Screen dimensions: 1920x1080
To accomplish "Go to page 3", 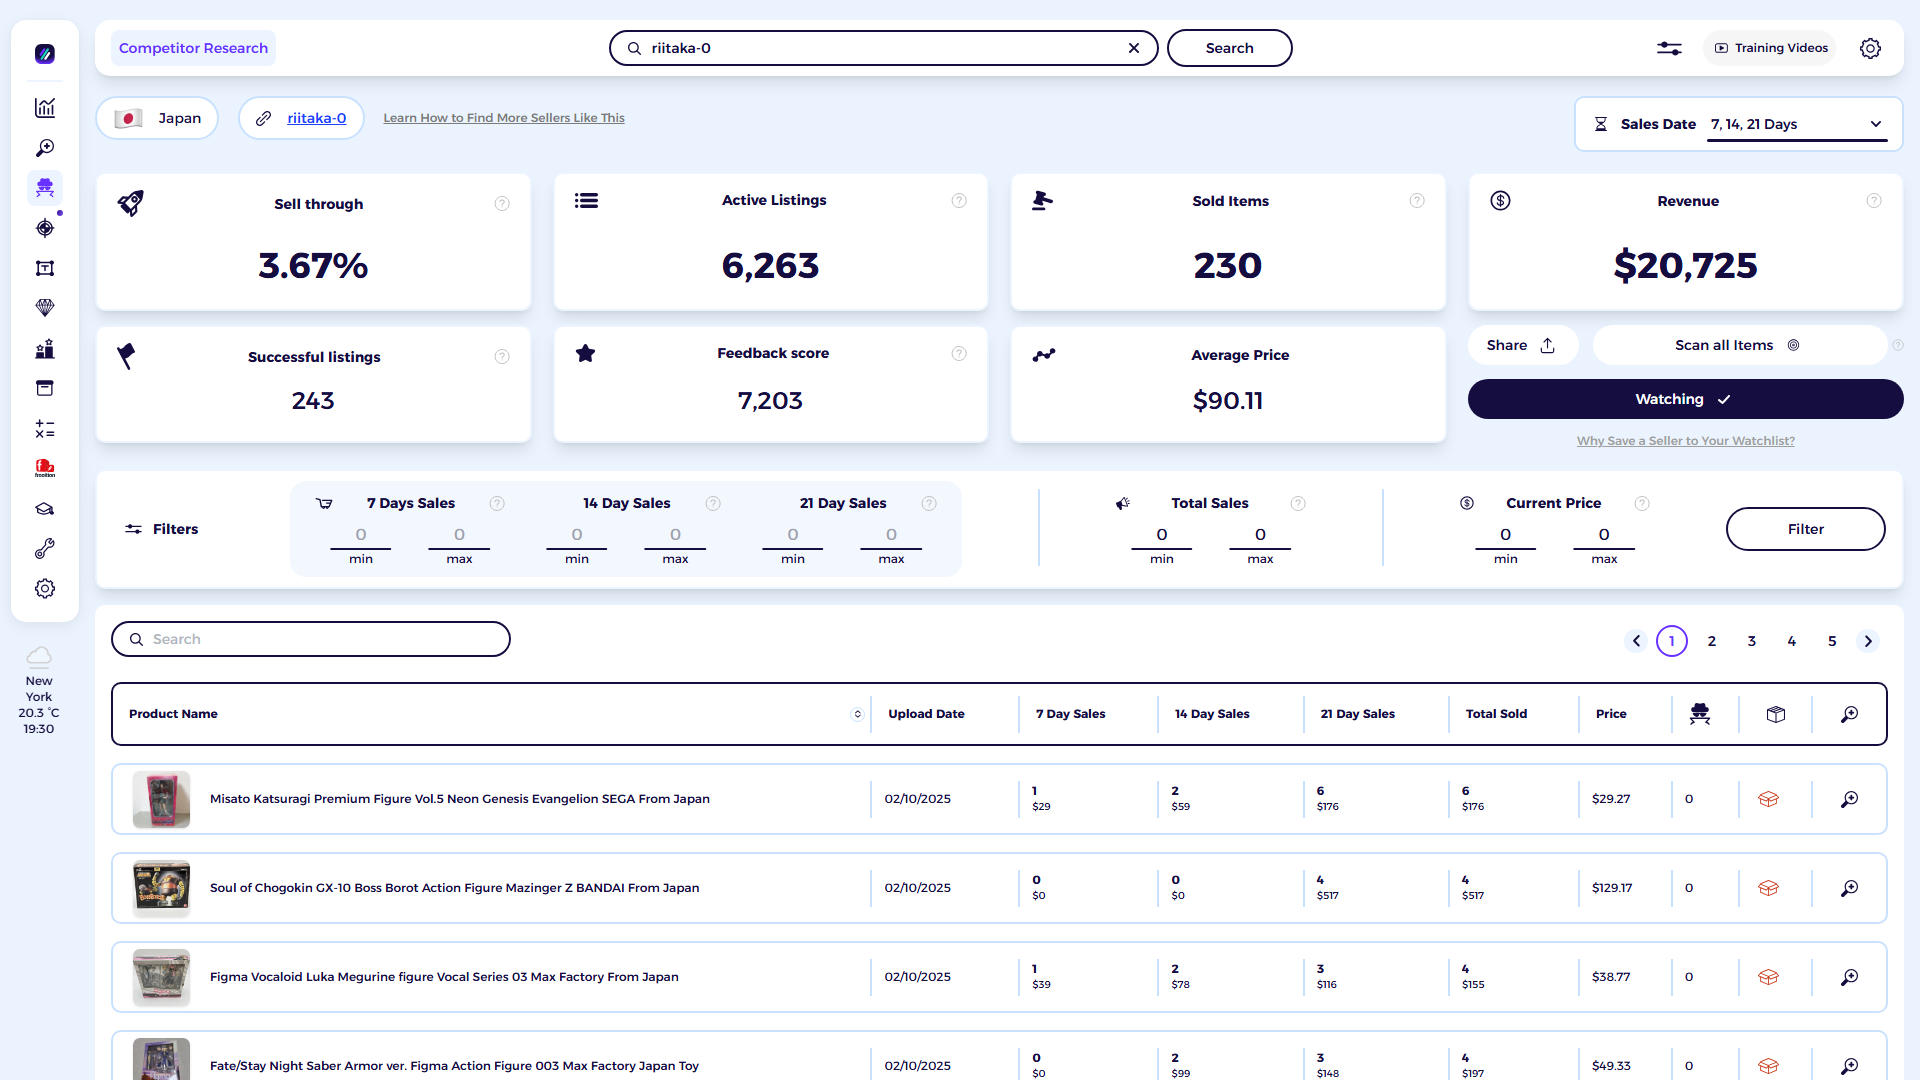I will tap(1752, 641).
